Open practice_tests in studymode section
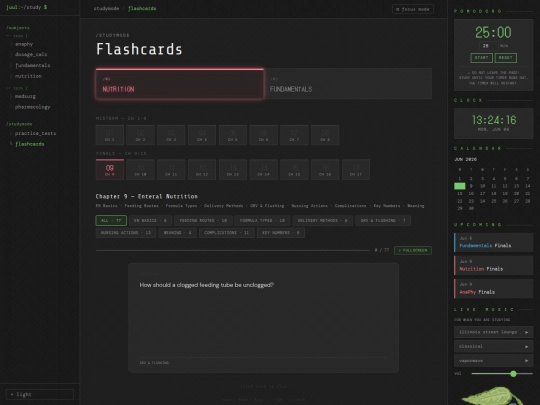This screenshot has width=540, height=405. pyautogui.click(x=35, y=133)
